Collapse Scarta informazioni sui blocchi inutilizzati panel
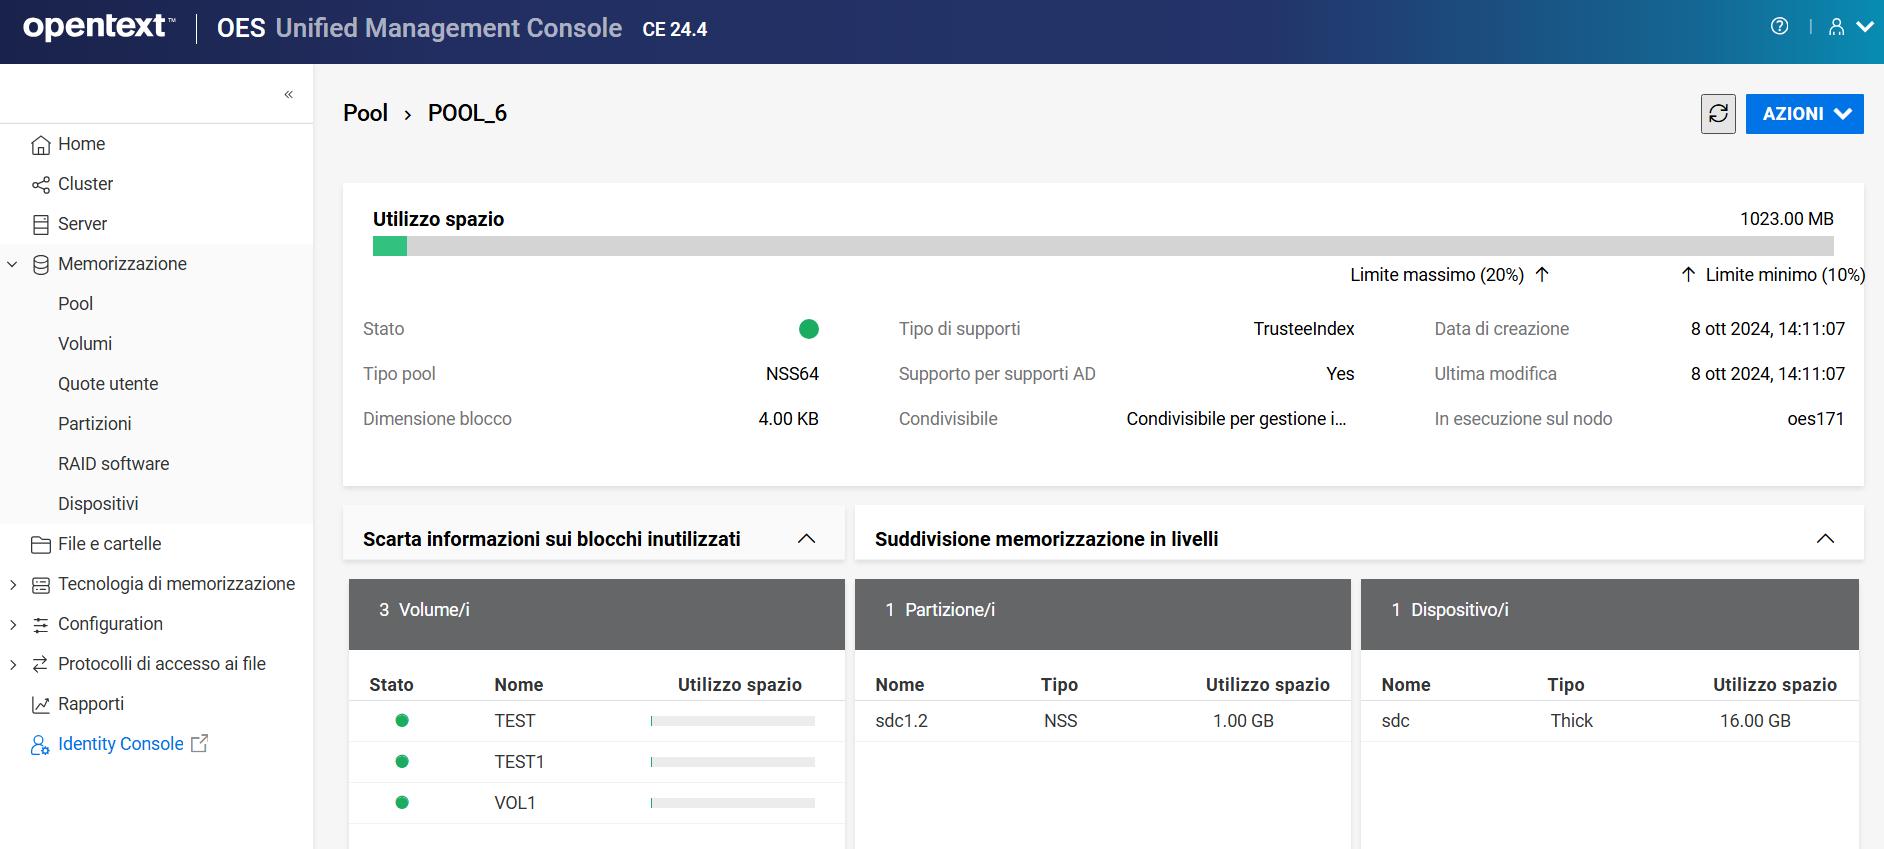 point(806,539)
